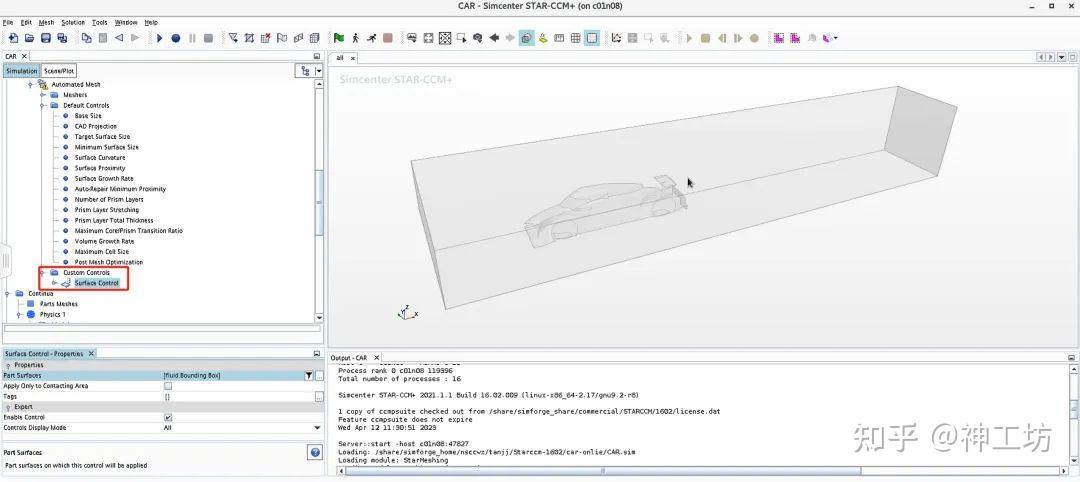Click the black left arrow Previous View icon
Viewport: 1080px width, 482px height.
click(x=494, y=39)
